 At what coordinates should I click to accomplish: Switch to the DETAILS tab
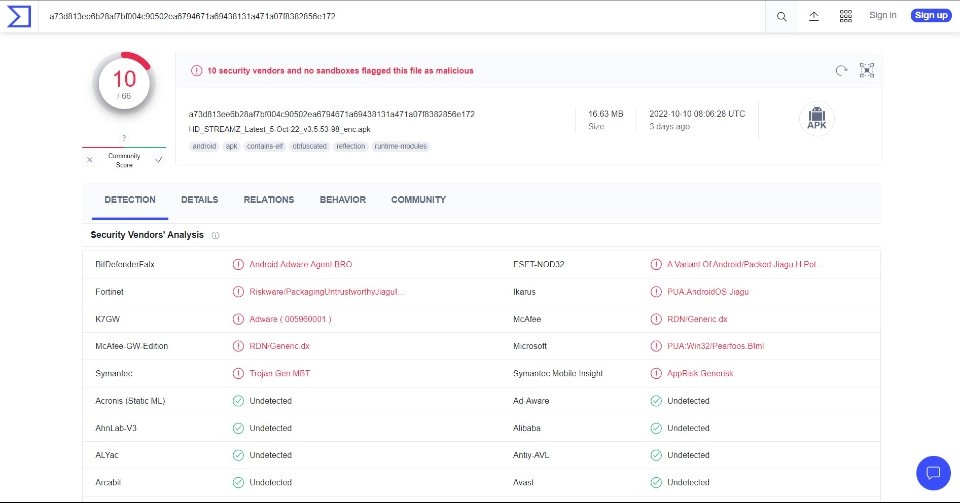[200, 199]
